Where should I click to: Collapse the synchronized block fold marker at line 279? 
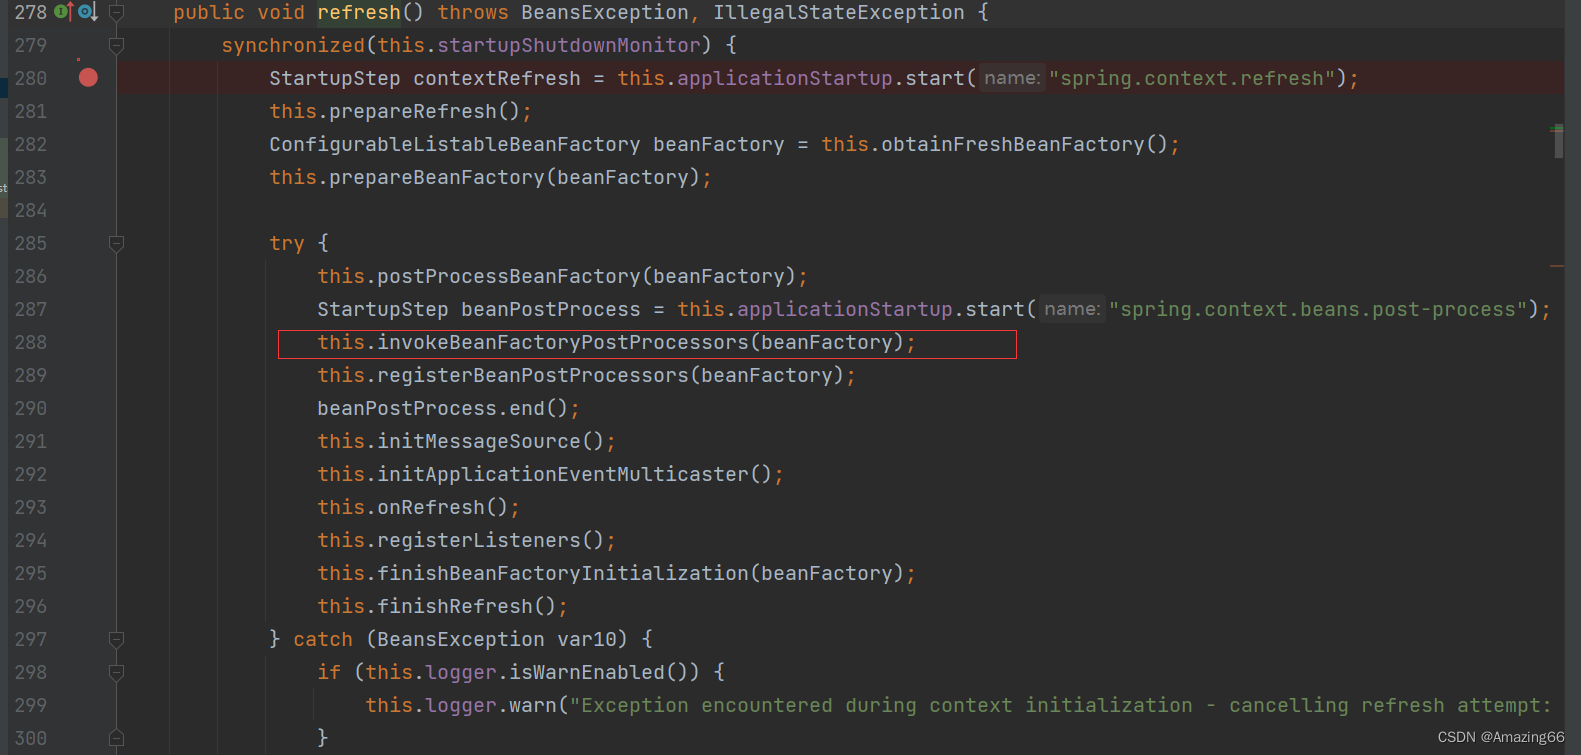click(x=116, y=46)
